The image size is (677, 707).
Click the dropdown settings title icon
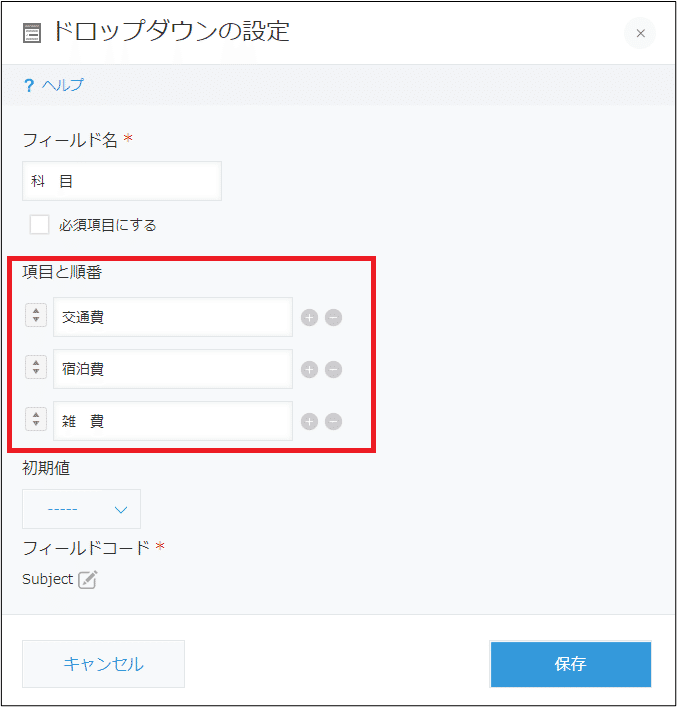click(32, 33)
